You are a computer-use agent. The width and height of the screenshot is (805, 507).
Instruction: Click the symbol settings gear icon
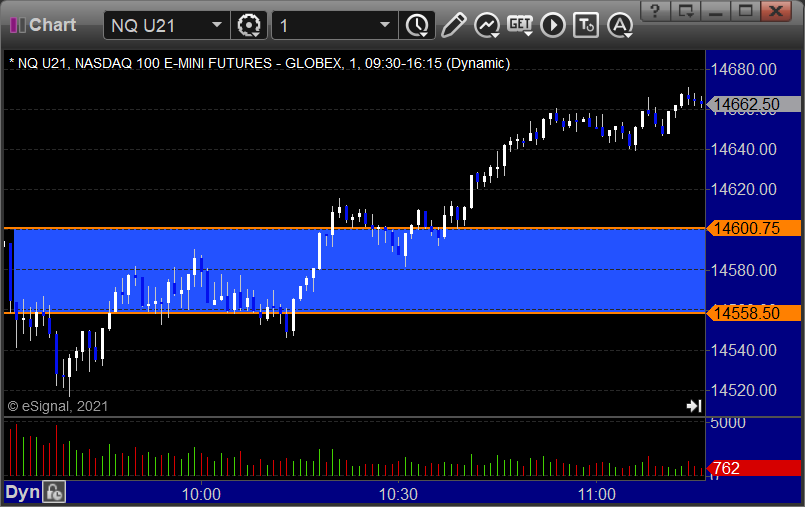[x=249, y=25]
